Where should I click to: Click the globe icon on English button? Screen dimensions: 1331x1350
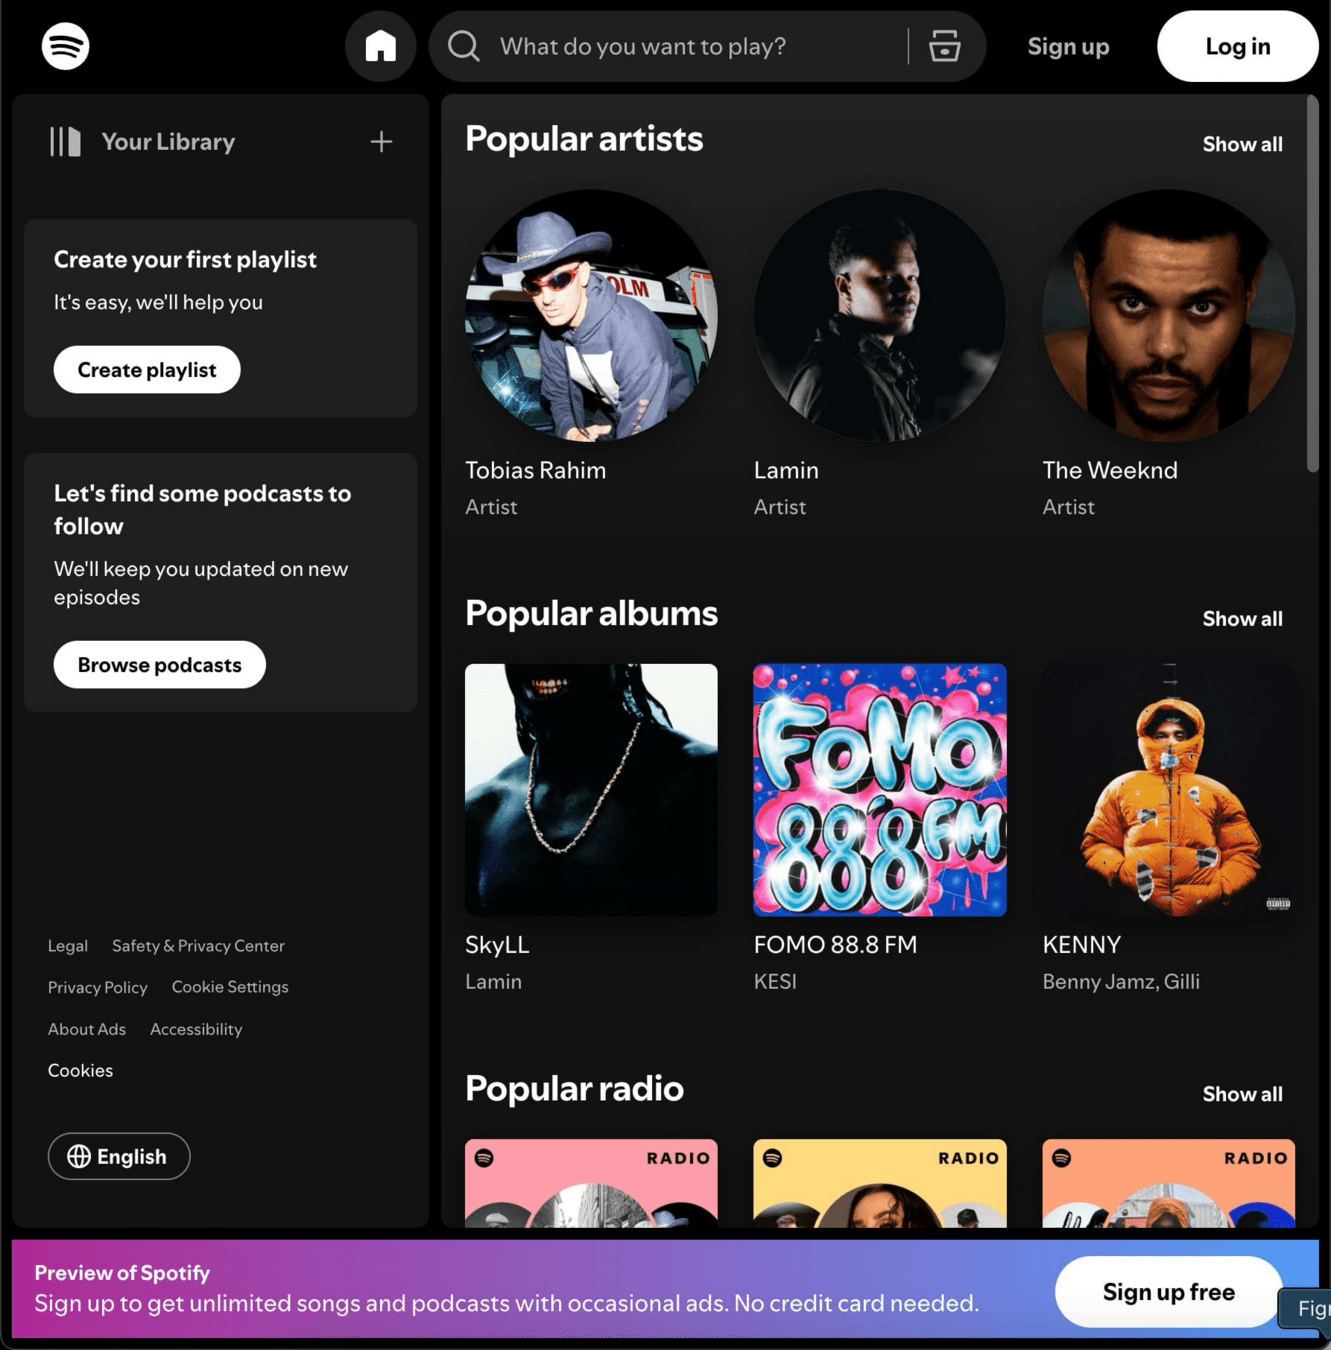79,1156
